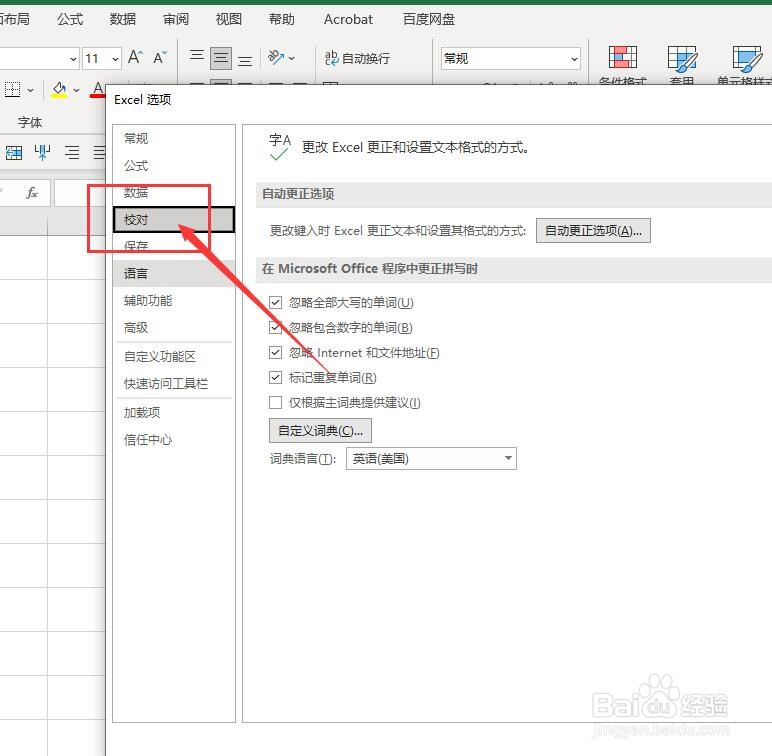Open the 数据 ribbon tab
Image resolution: width=772 pixels, height=756 pixels.
point(123,19)
